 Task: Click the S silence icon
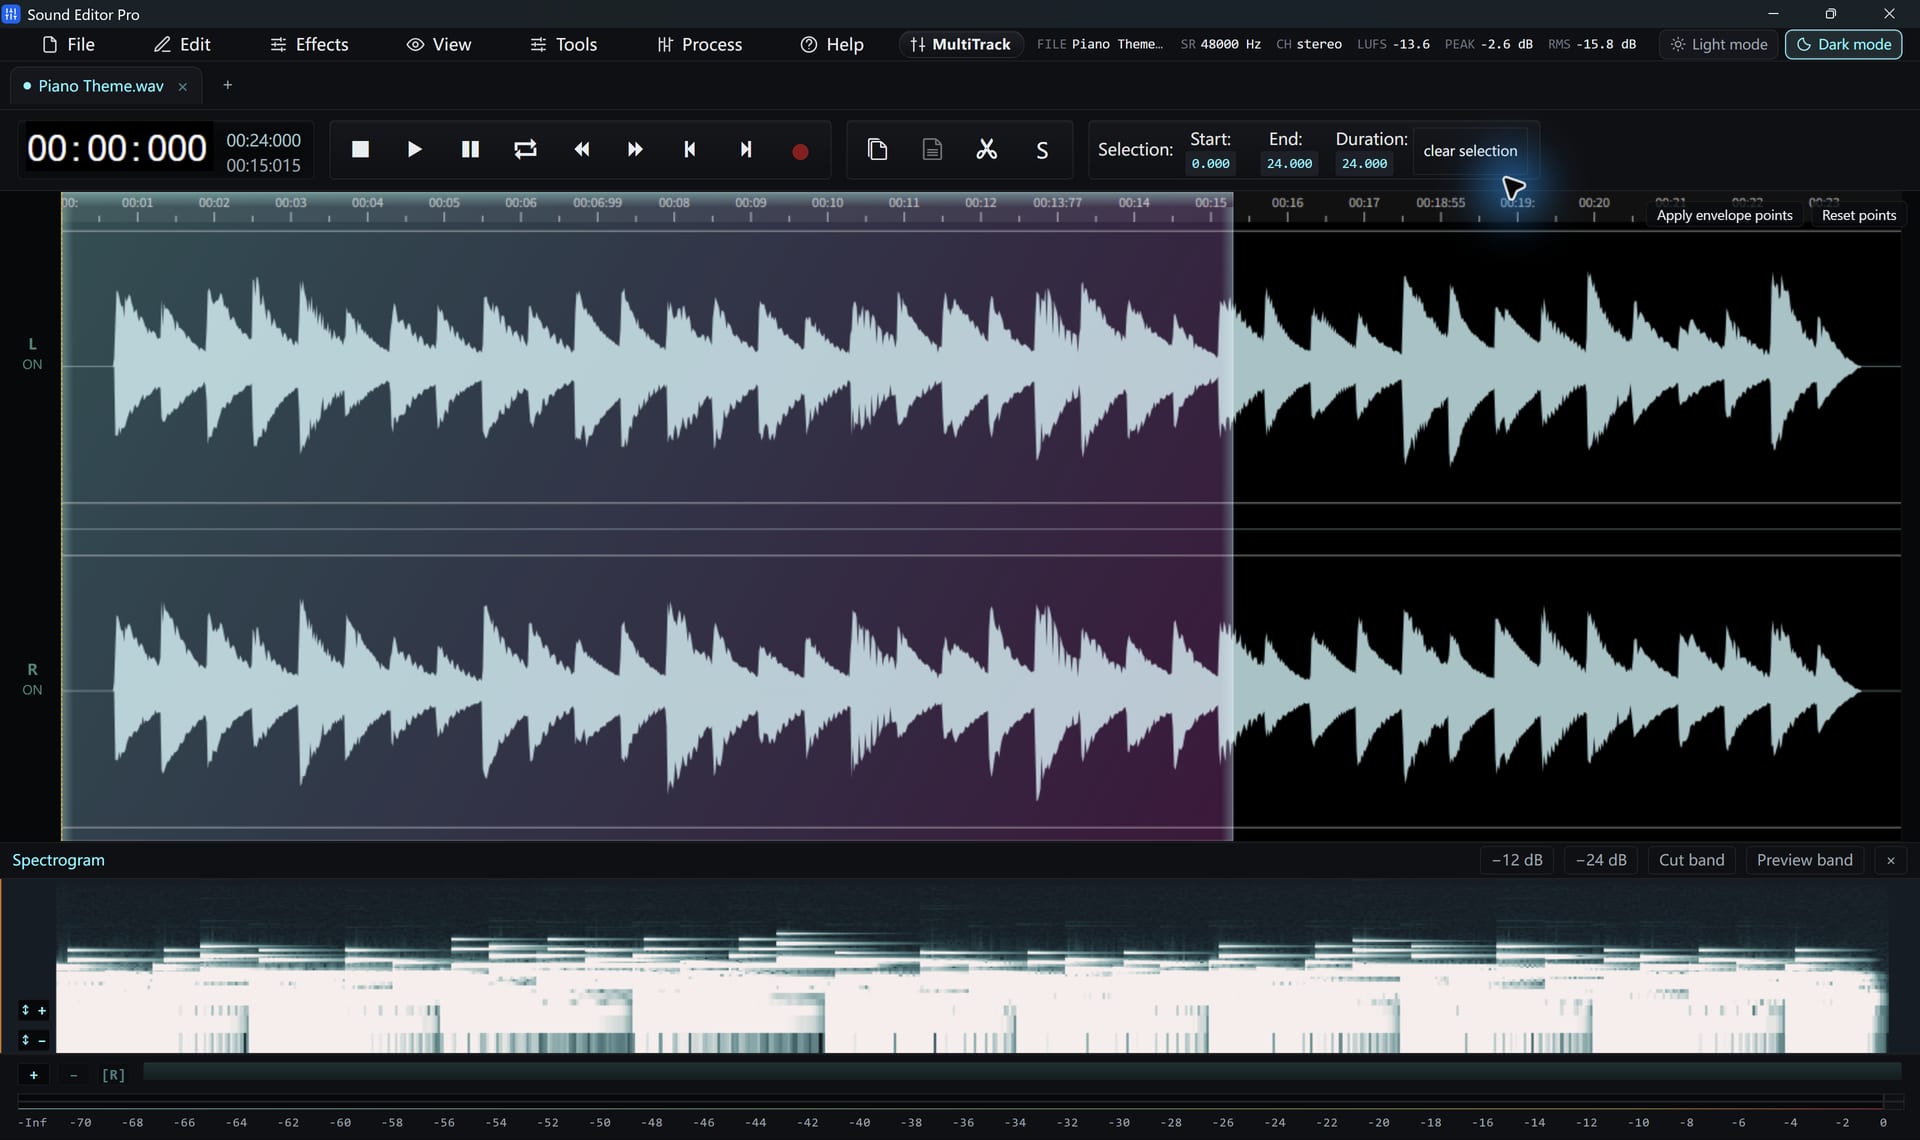click(1042, 150)
